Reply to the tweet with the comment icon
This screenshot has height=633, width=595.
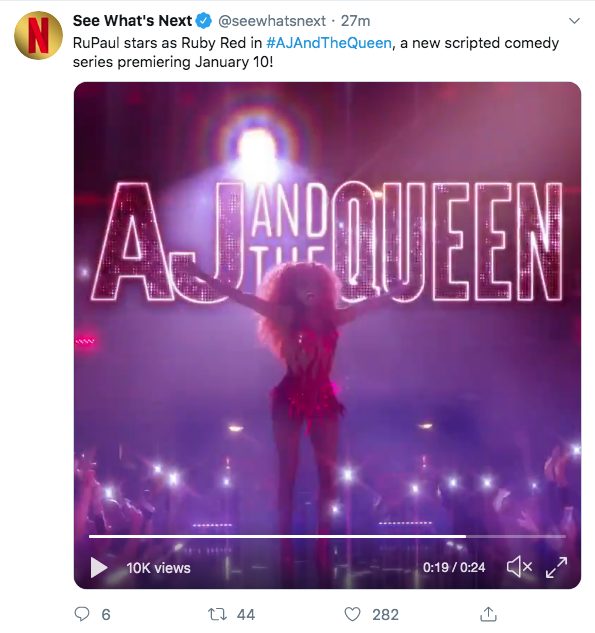pyautogui.click(x=82, y=614)
